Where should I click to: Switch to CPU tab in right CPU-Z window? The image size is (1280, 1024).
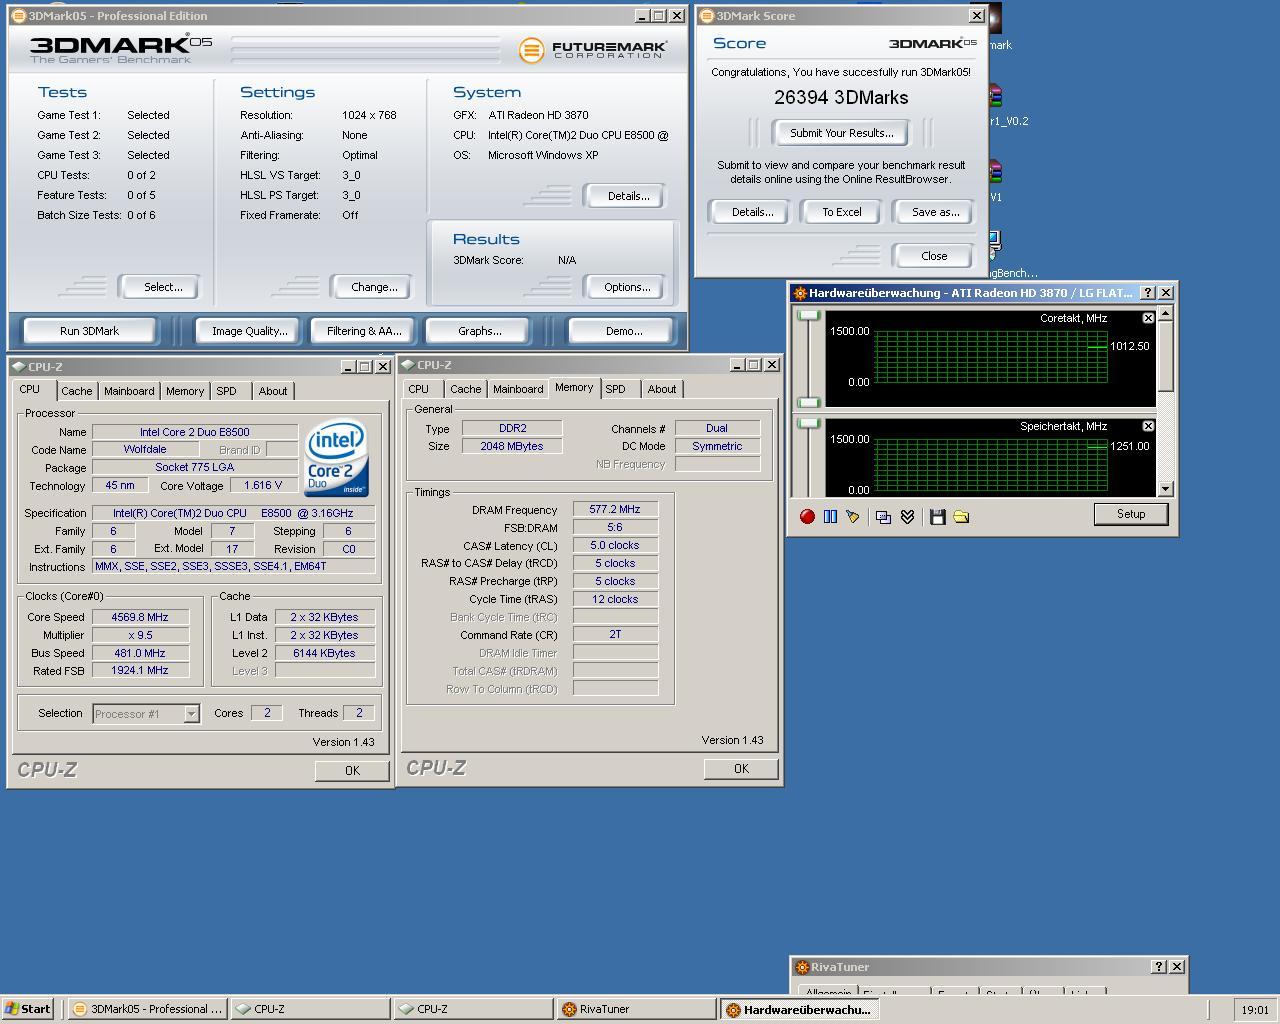click(419, 389)
